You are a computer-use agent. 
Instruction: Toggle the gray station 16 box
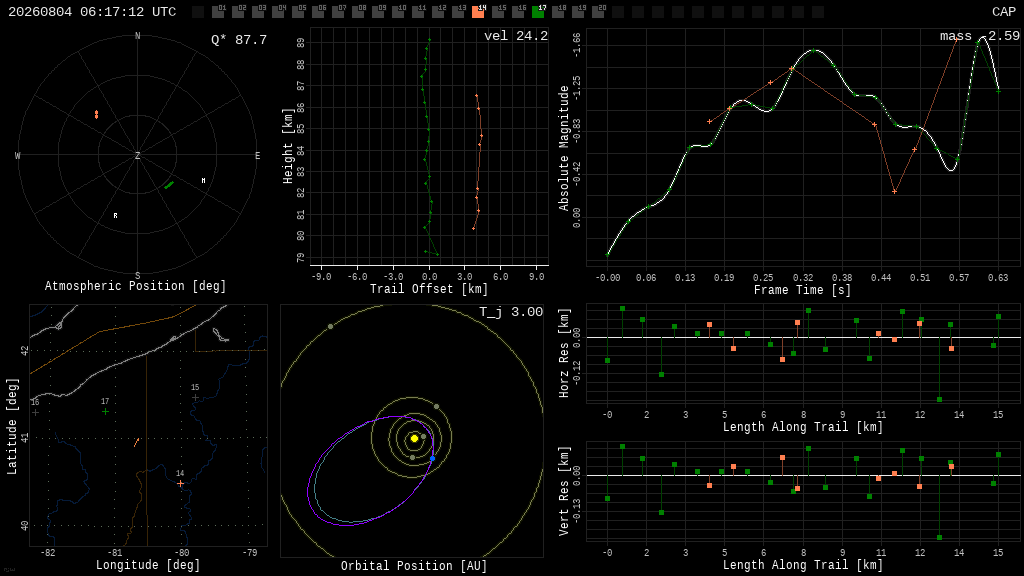518,12
